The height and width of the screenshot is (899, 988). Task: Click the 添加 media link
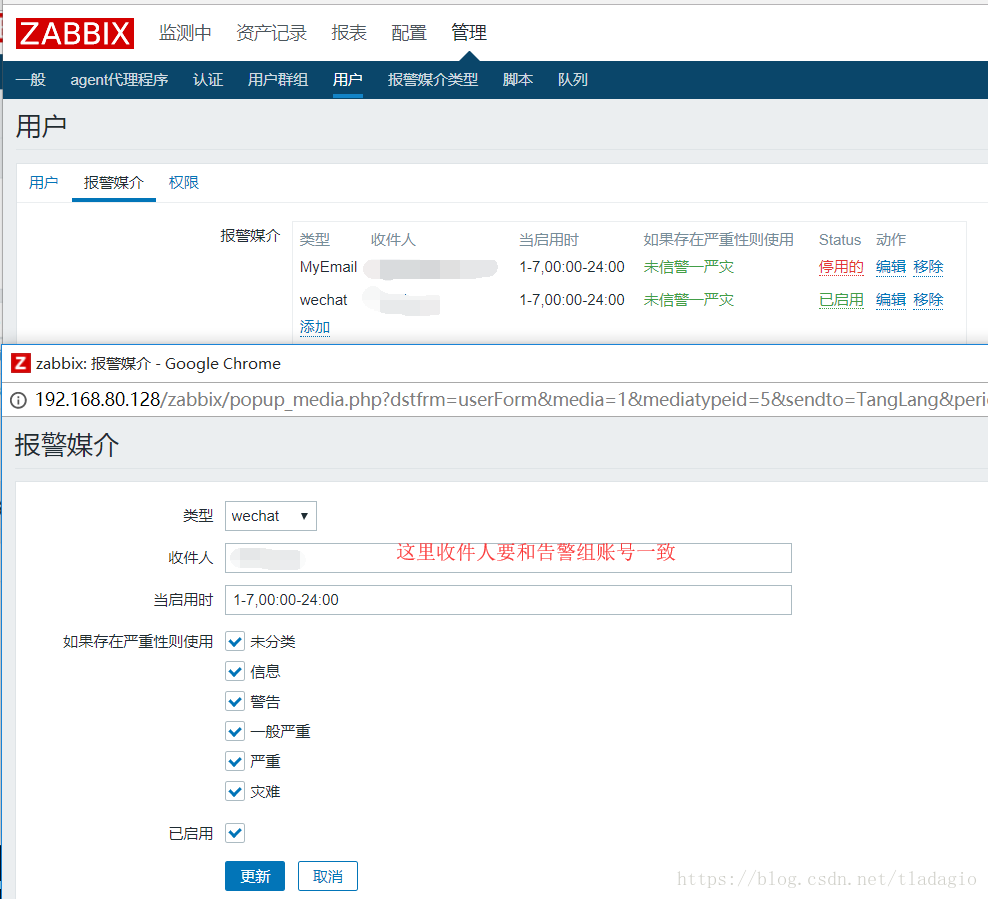point(315,327)
